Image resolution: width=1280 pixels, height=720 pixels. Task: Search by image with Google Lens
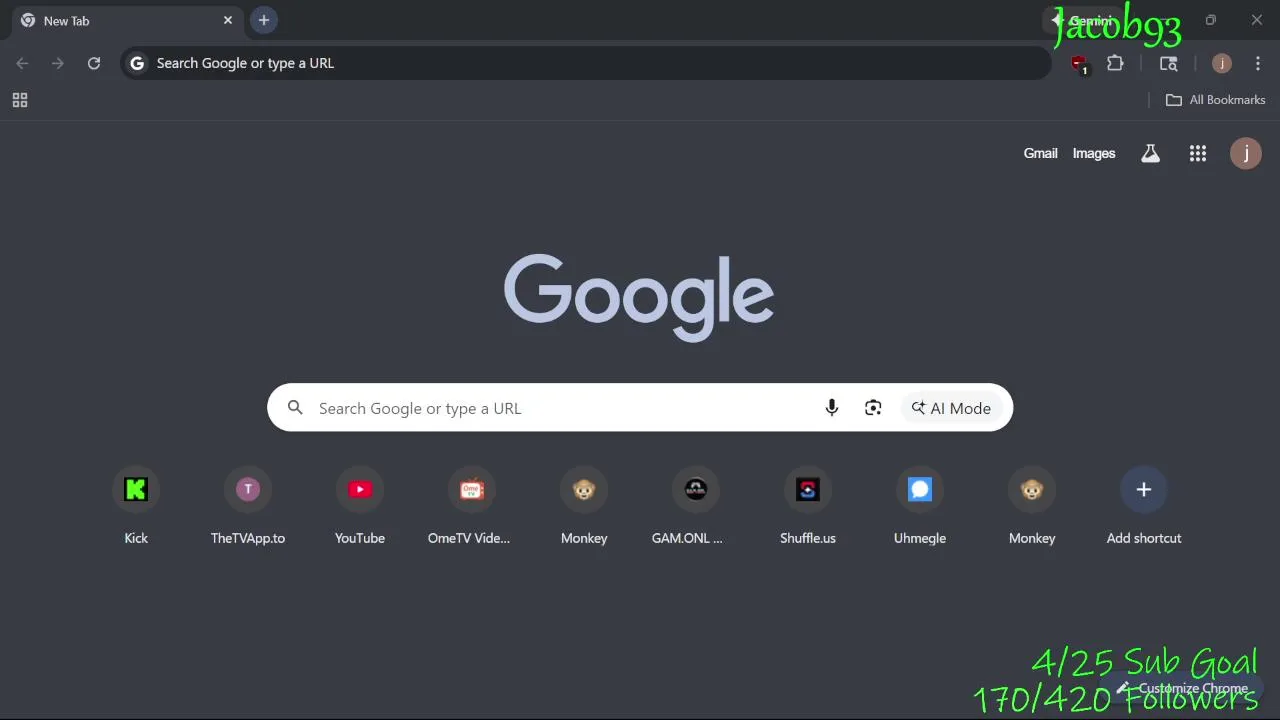pyautogui.click(x=873, y=408)
